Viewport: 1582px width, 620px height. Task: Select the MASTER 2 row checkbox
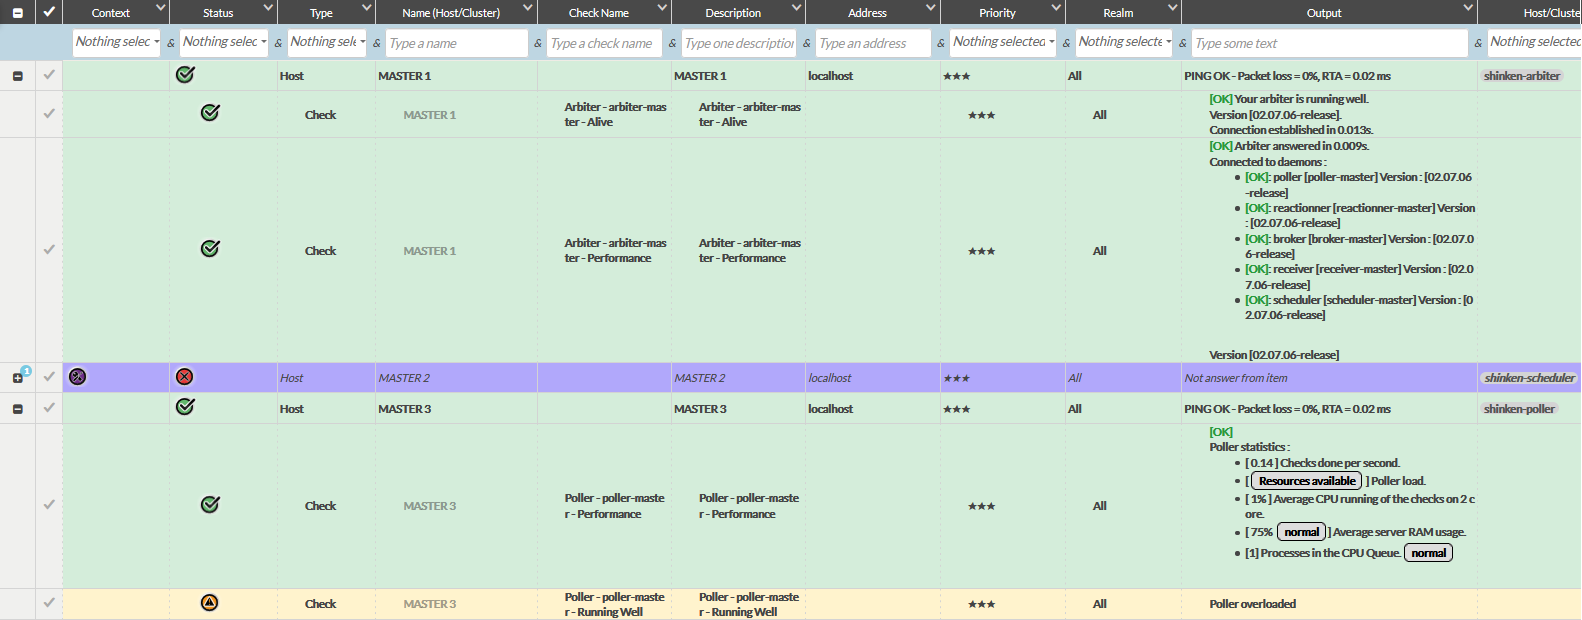(x=49, y=377)
